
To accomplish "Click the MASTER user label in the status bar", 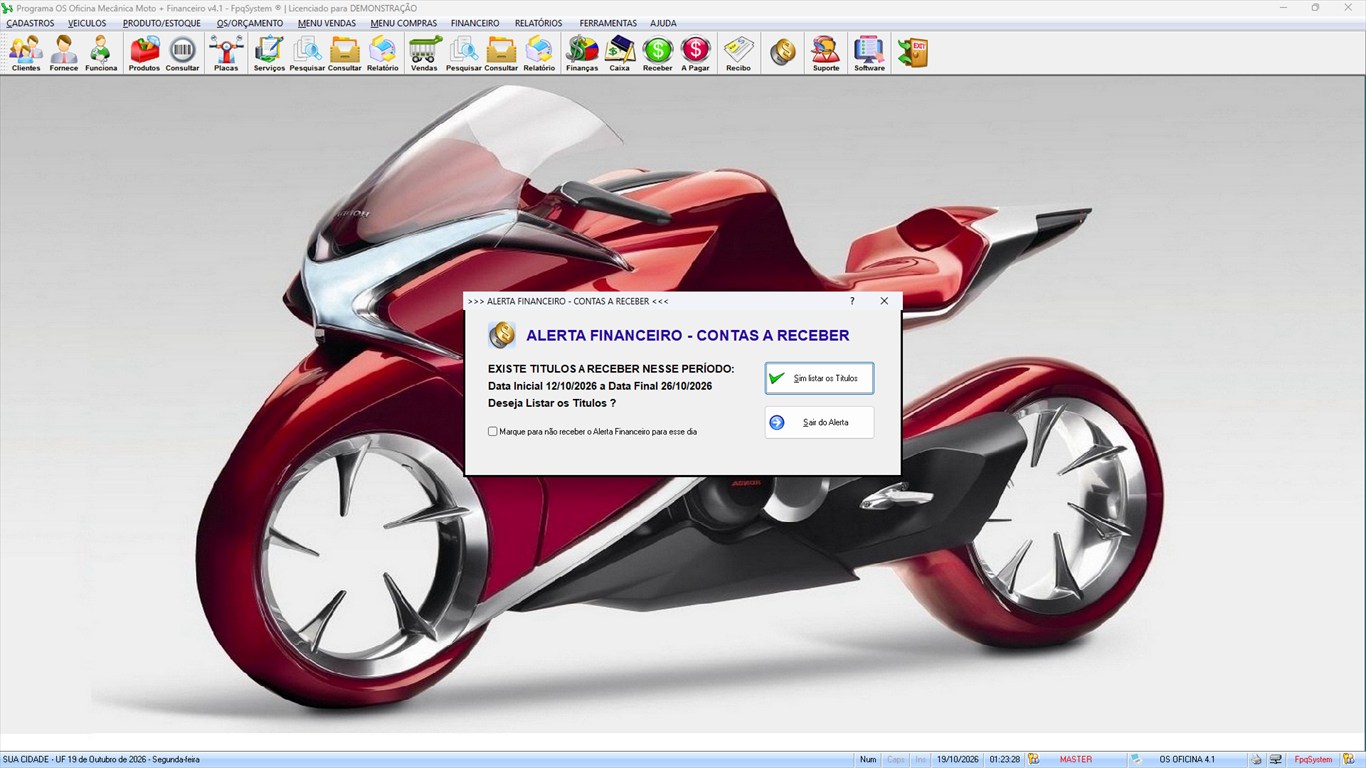I will coord(1076,760).
